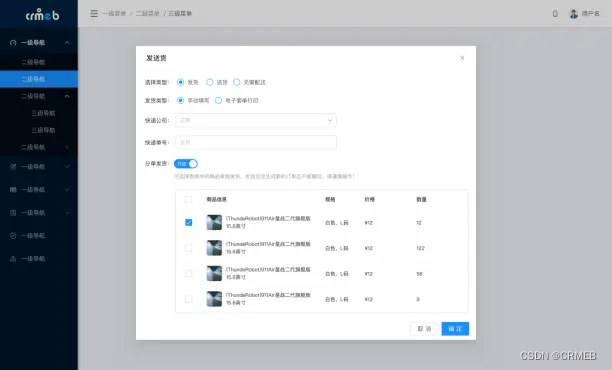Click the 一级菜单 breadcrumb
The image size is (612, 370).
pos(114,14)
